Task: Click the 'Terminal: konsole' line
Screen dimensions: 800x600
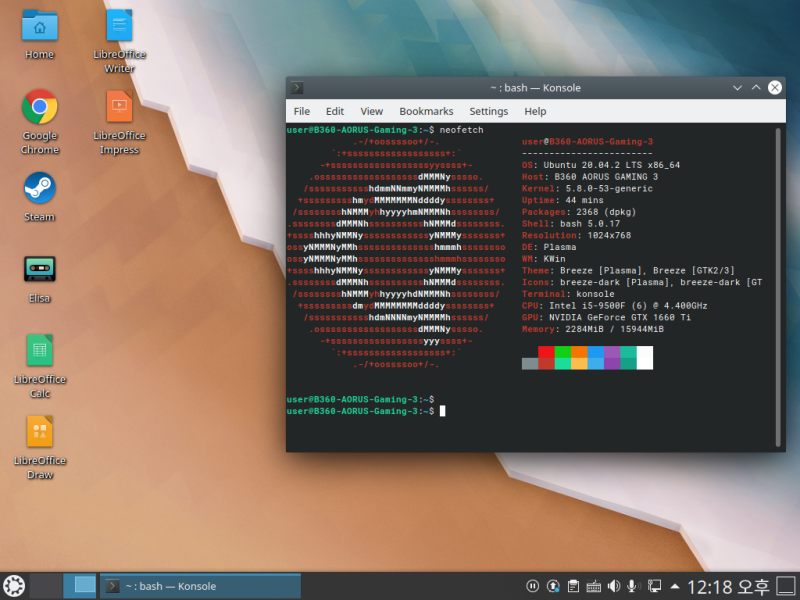Action: pyautogui.click(x=568, y=294)
